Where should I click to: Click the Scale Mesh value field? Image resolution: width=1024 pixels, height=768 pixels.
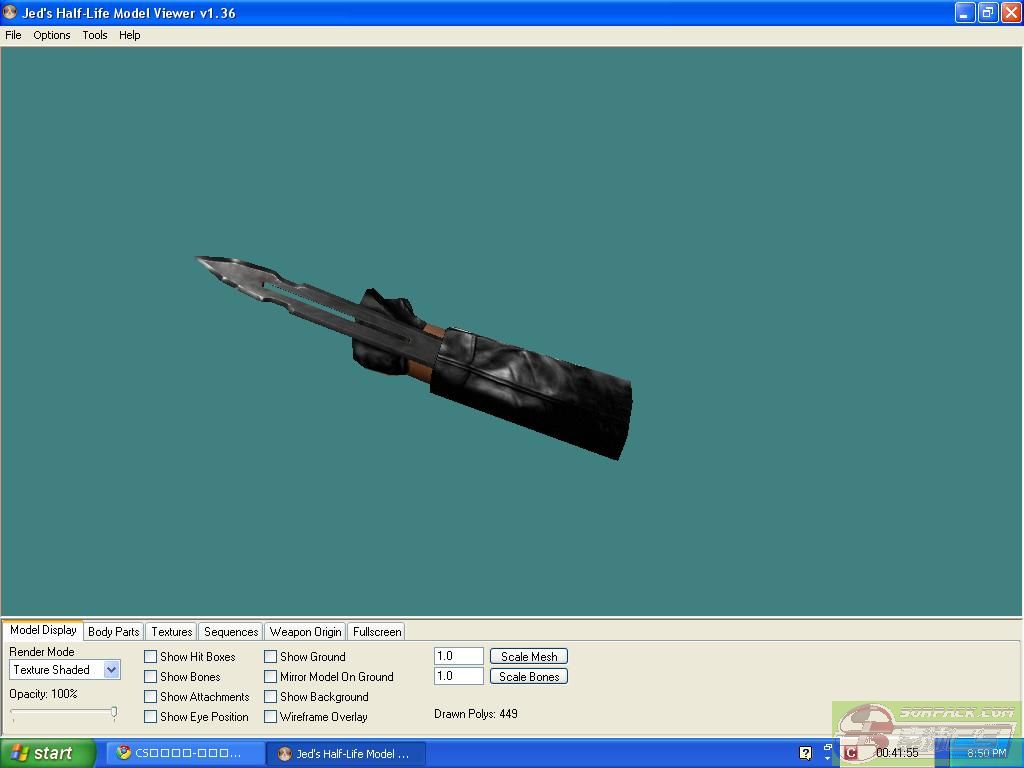(458, 656)
